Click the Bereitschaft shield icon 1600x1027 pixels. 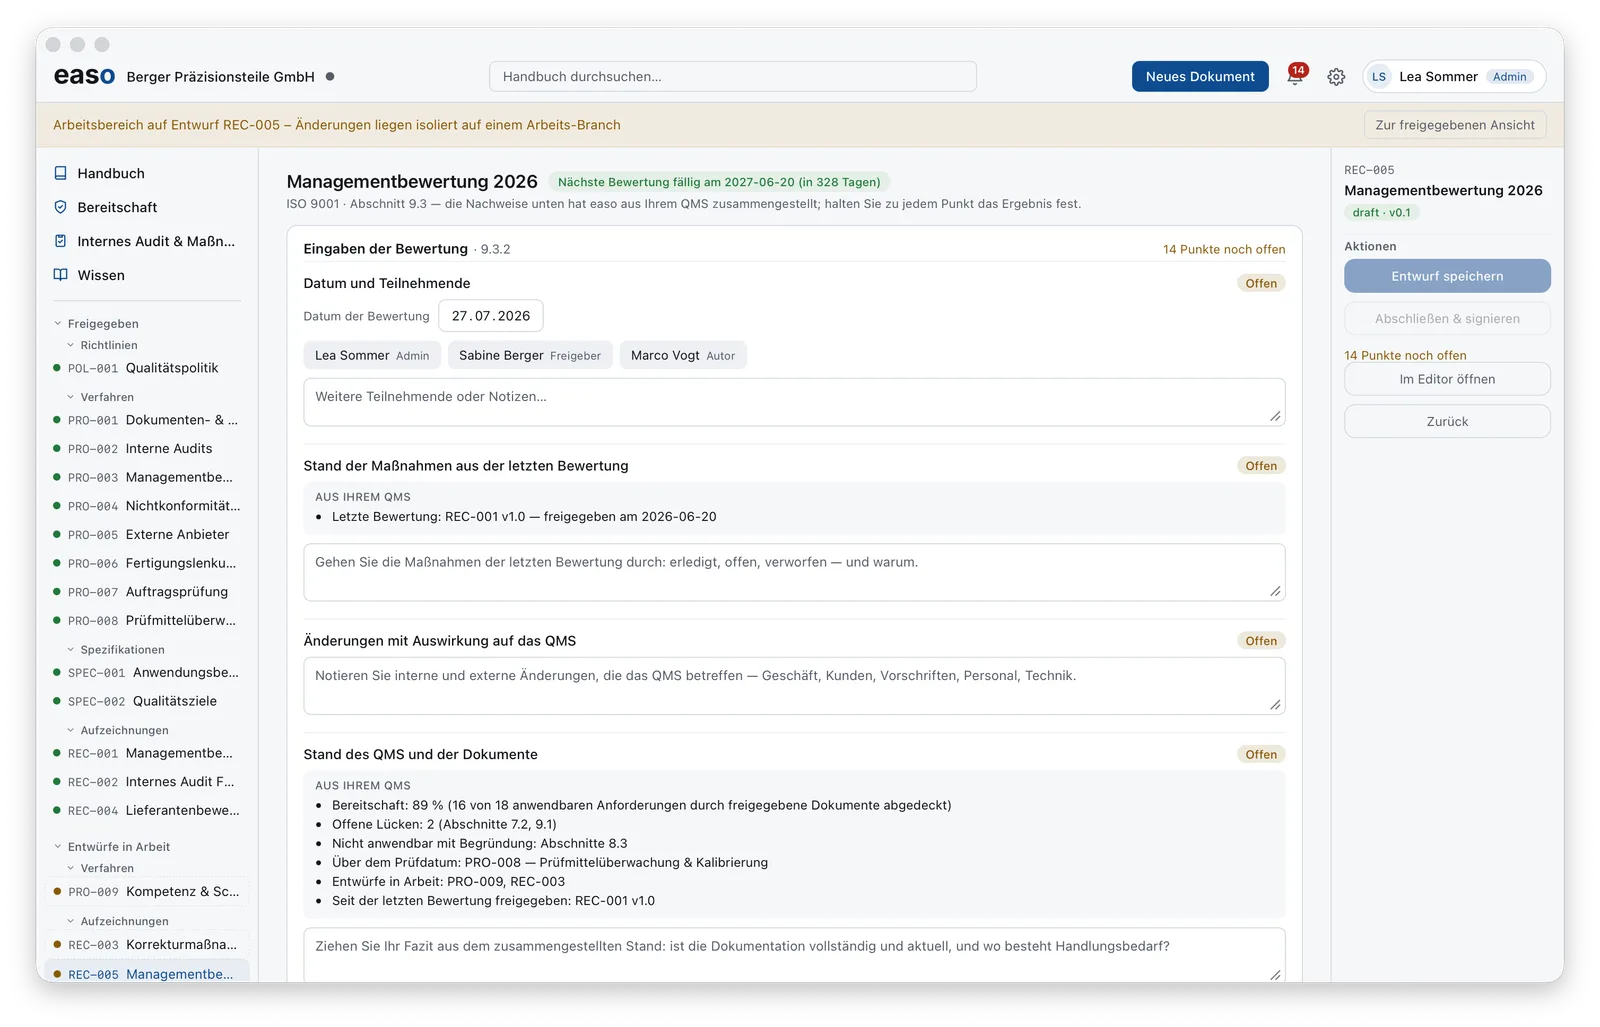[61, 207]
